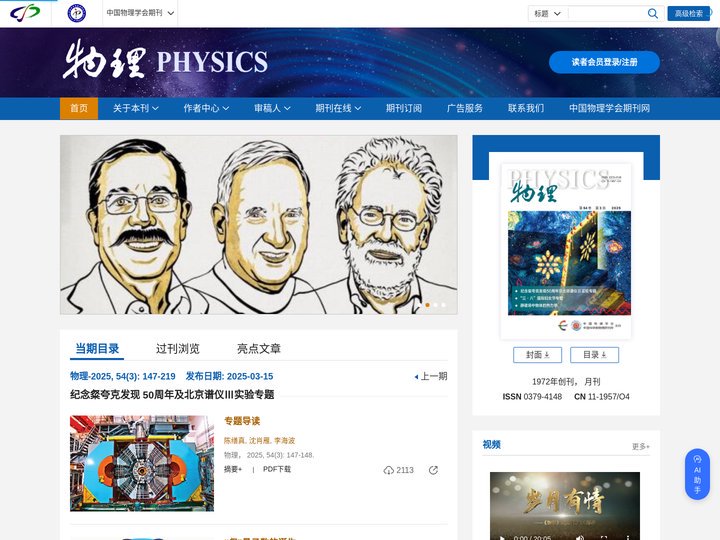The width and height of the screenshot is (720, 540).
Task: Open 联系我们 menu item
Action: point(526,108)
